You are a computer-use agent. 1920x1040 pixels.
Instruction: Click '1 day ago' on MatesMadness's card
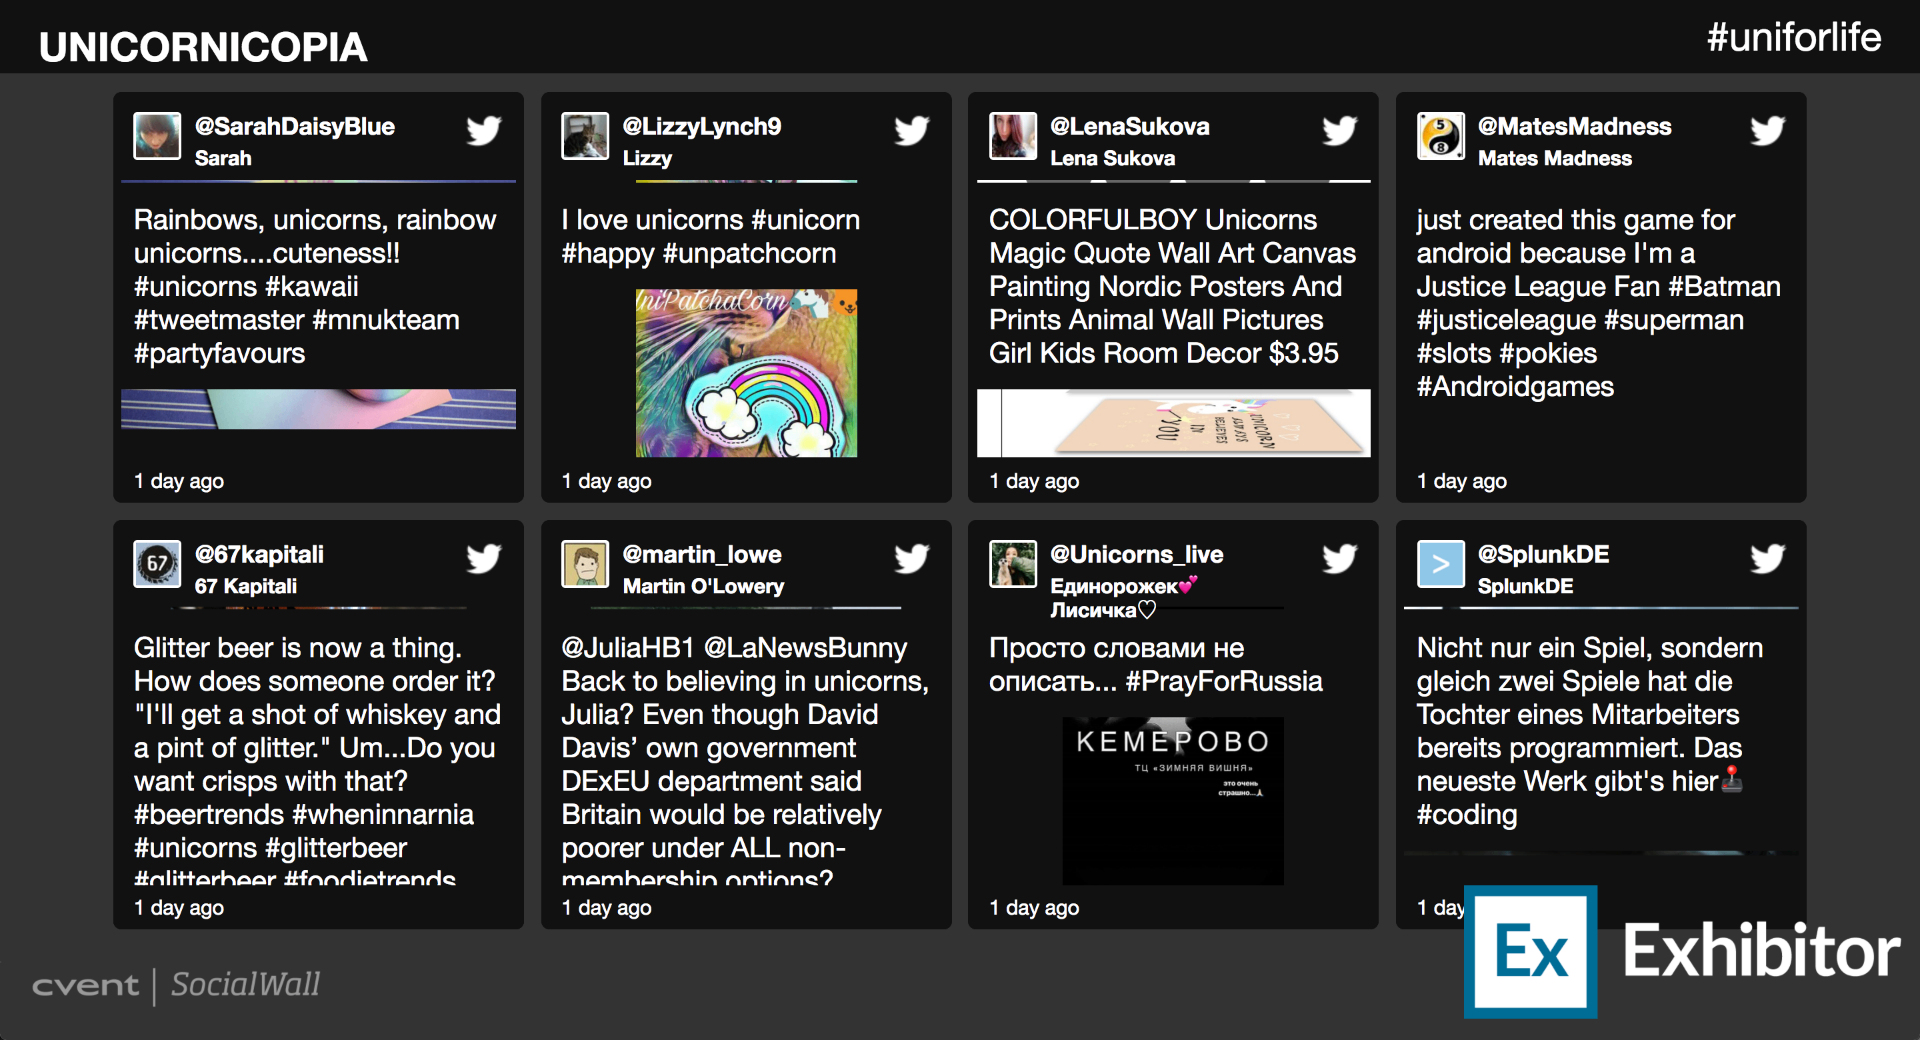[1462, 481]
